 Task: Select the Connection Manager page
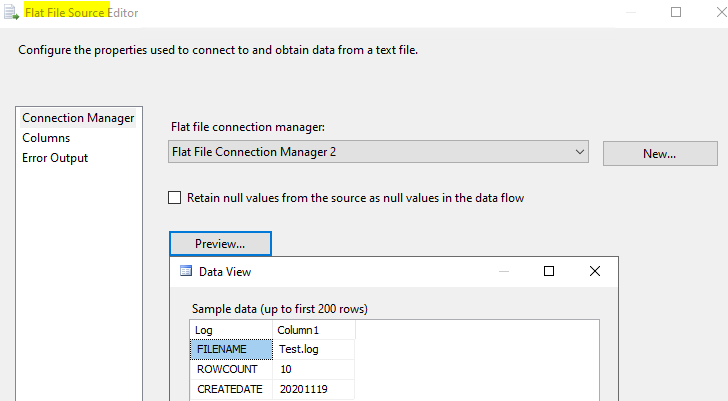(x=78, y=118)
